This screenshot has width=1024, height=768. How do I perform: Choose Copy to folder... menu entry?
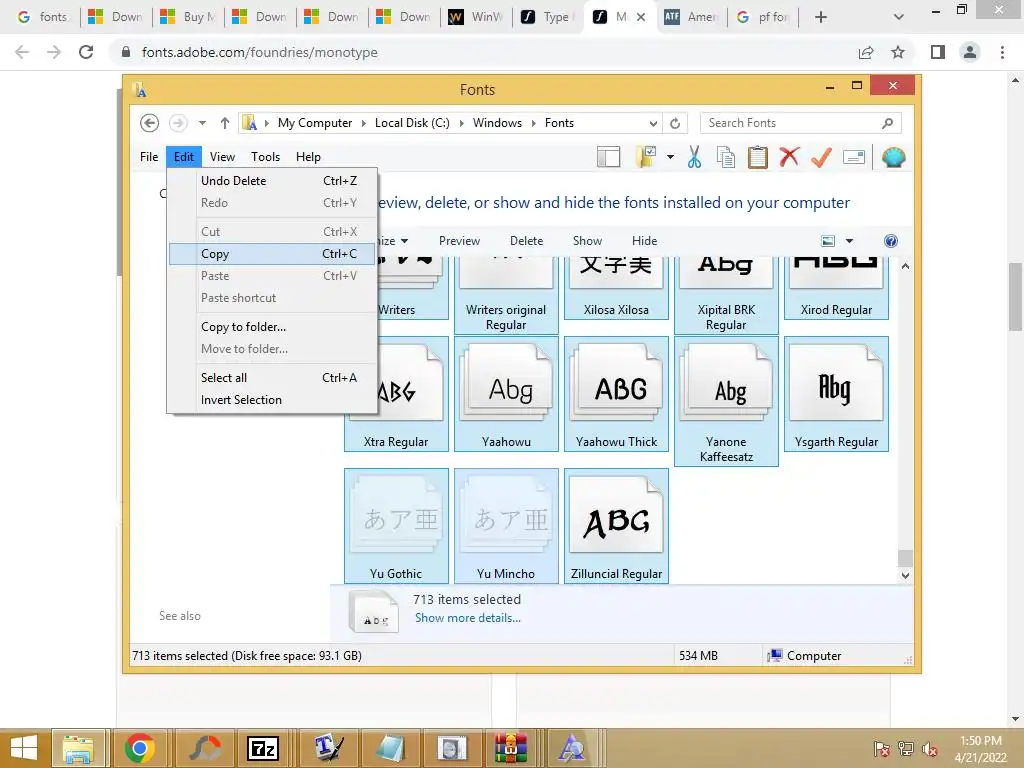[x=272, y=327]
